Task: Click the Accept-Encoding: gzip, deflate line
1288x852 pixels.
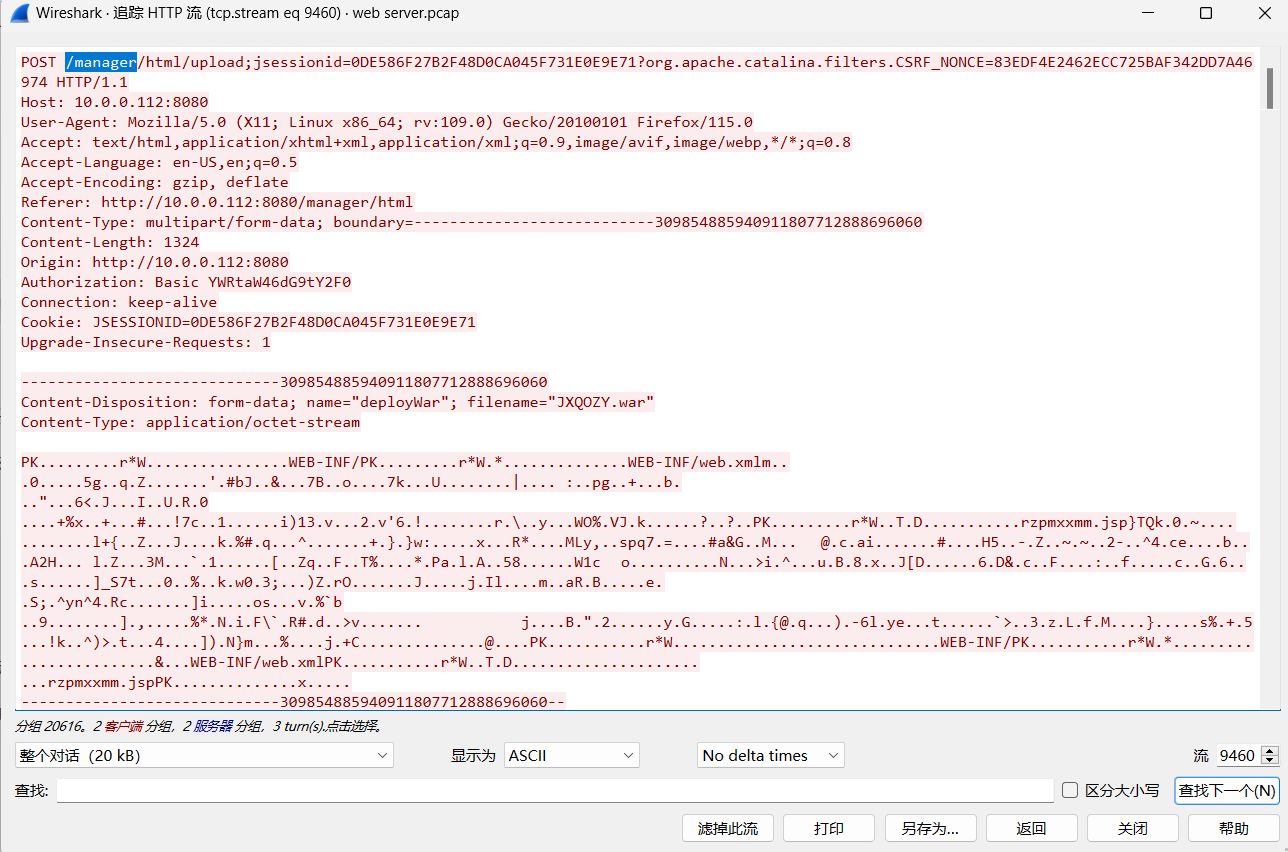Action: 155,182
